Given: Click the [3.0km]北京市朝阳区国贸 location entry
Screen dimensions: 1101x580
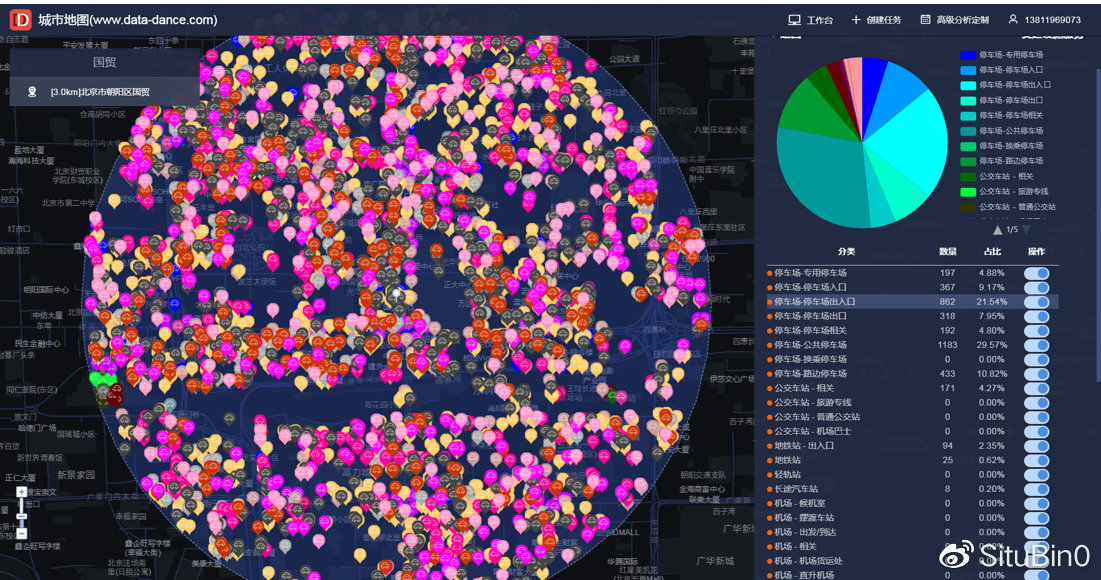Looking at the screenshot, I should coord(100,92).
